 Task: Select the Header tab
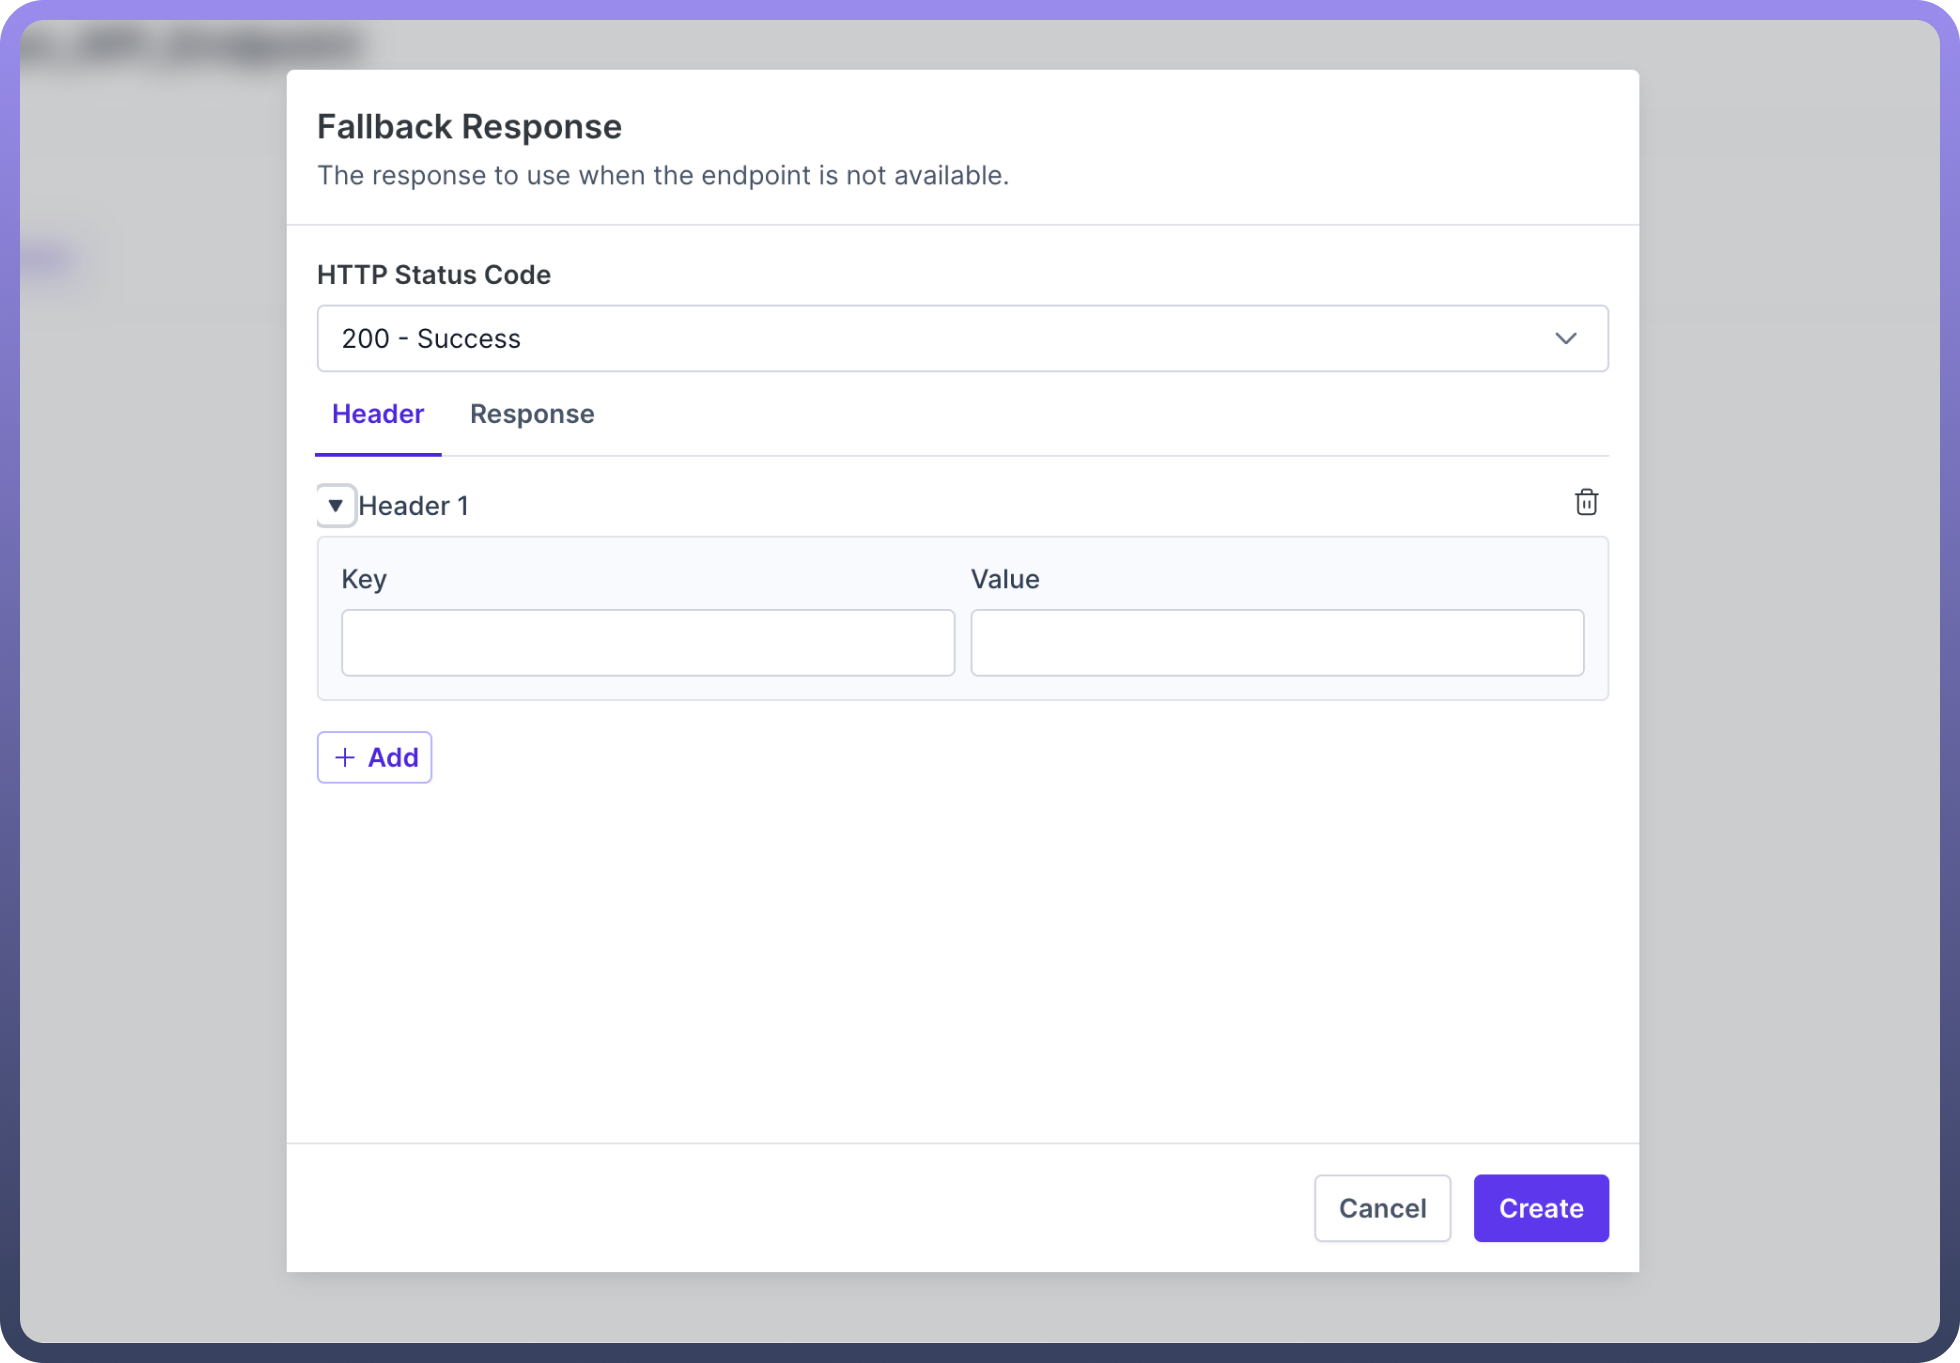[378, 414]
